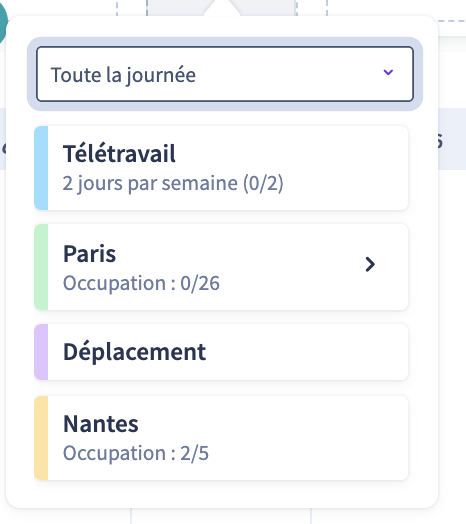
Task: Click the bold Déplacement heading
Action: tap(134, 352)
